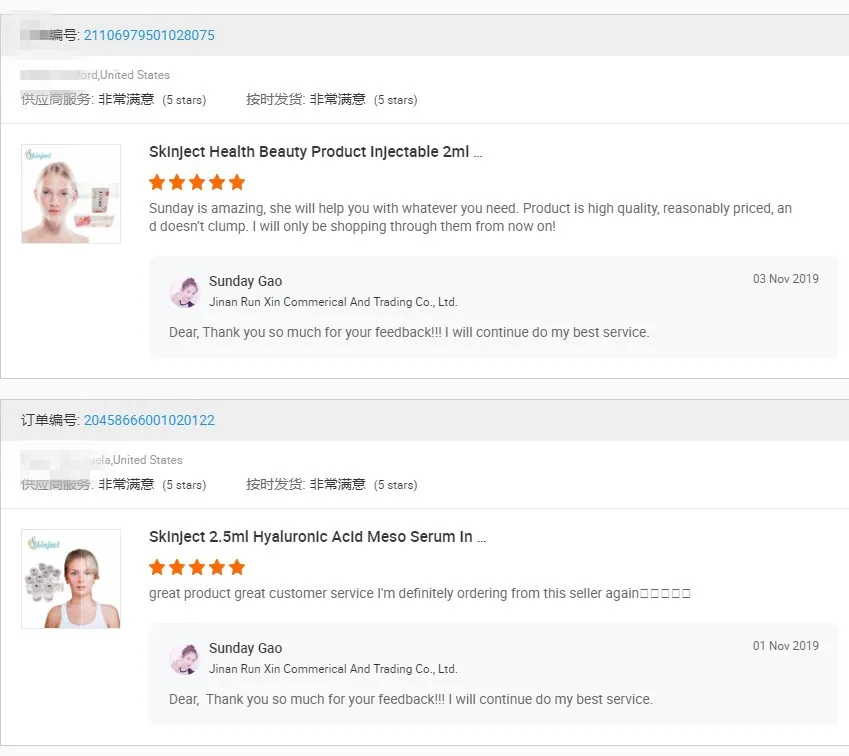Image resolution: width=849 pixels, height=756 pixels.
Task: Click Jinan Run Xin company name in second reply
Action: 333,669
